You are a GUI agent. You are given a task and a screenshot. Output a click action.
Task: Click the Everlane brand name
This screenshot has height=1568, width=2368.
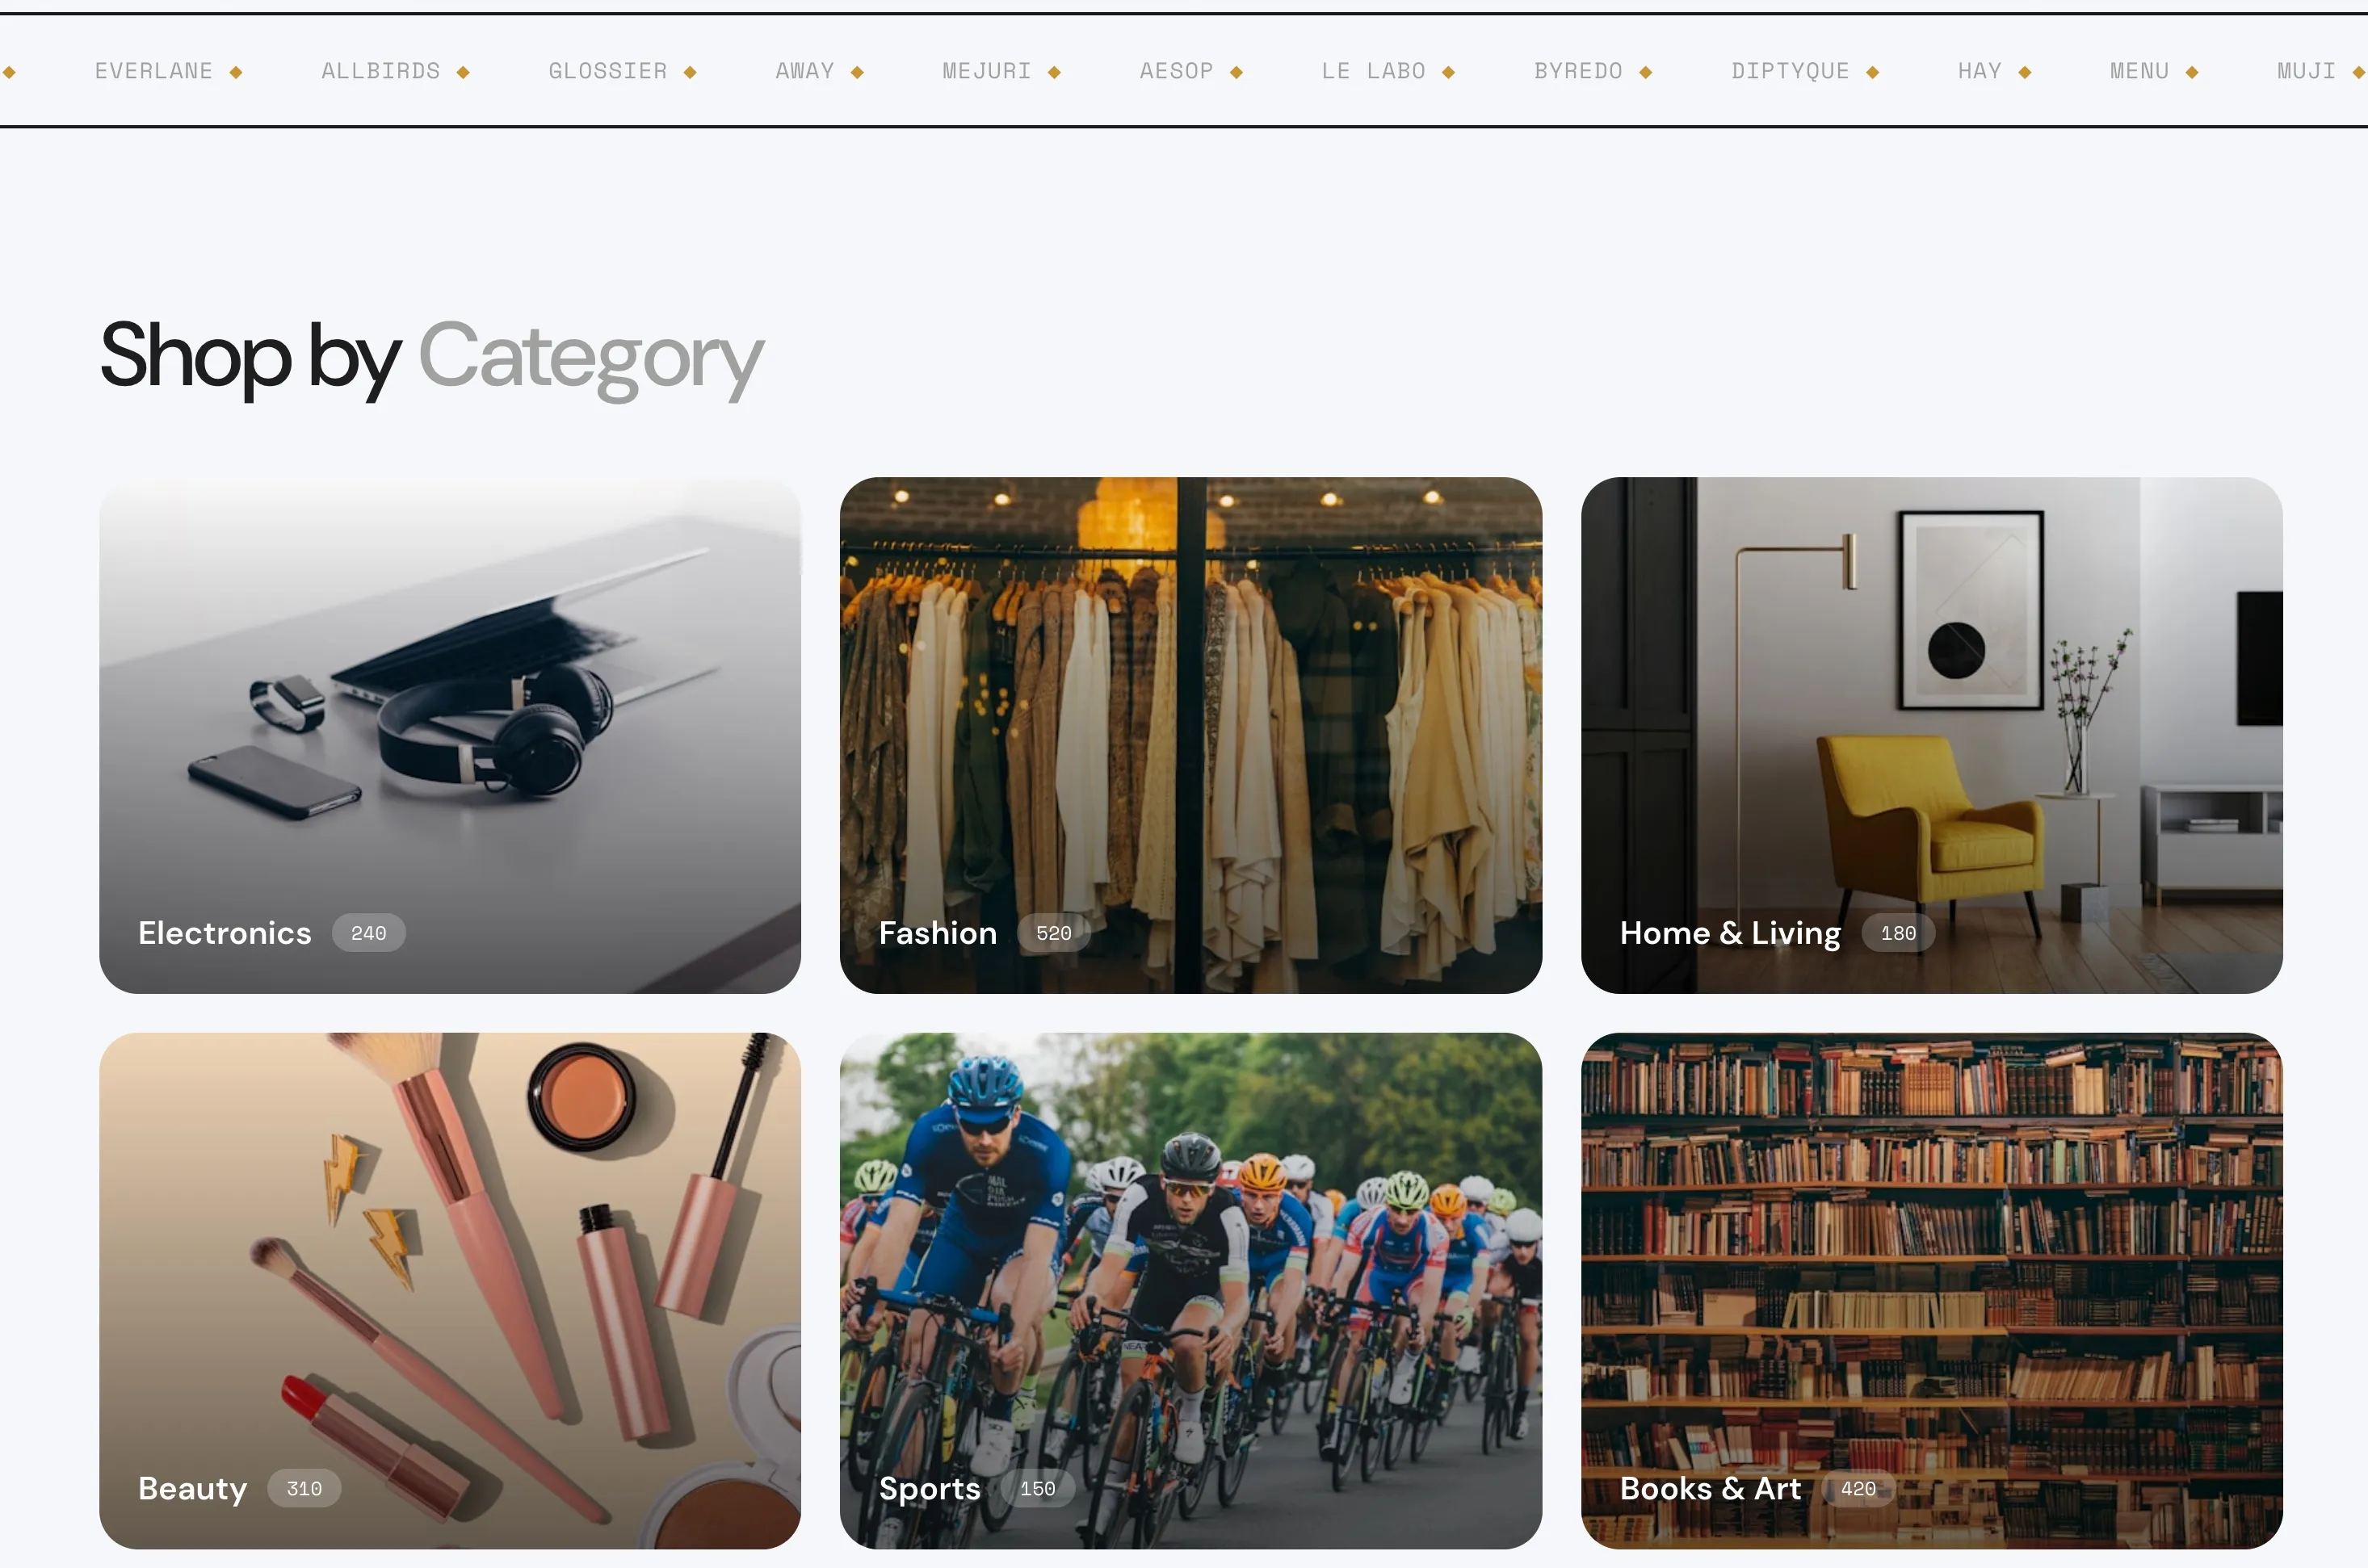point(154,71)
